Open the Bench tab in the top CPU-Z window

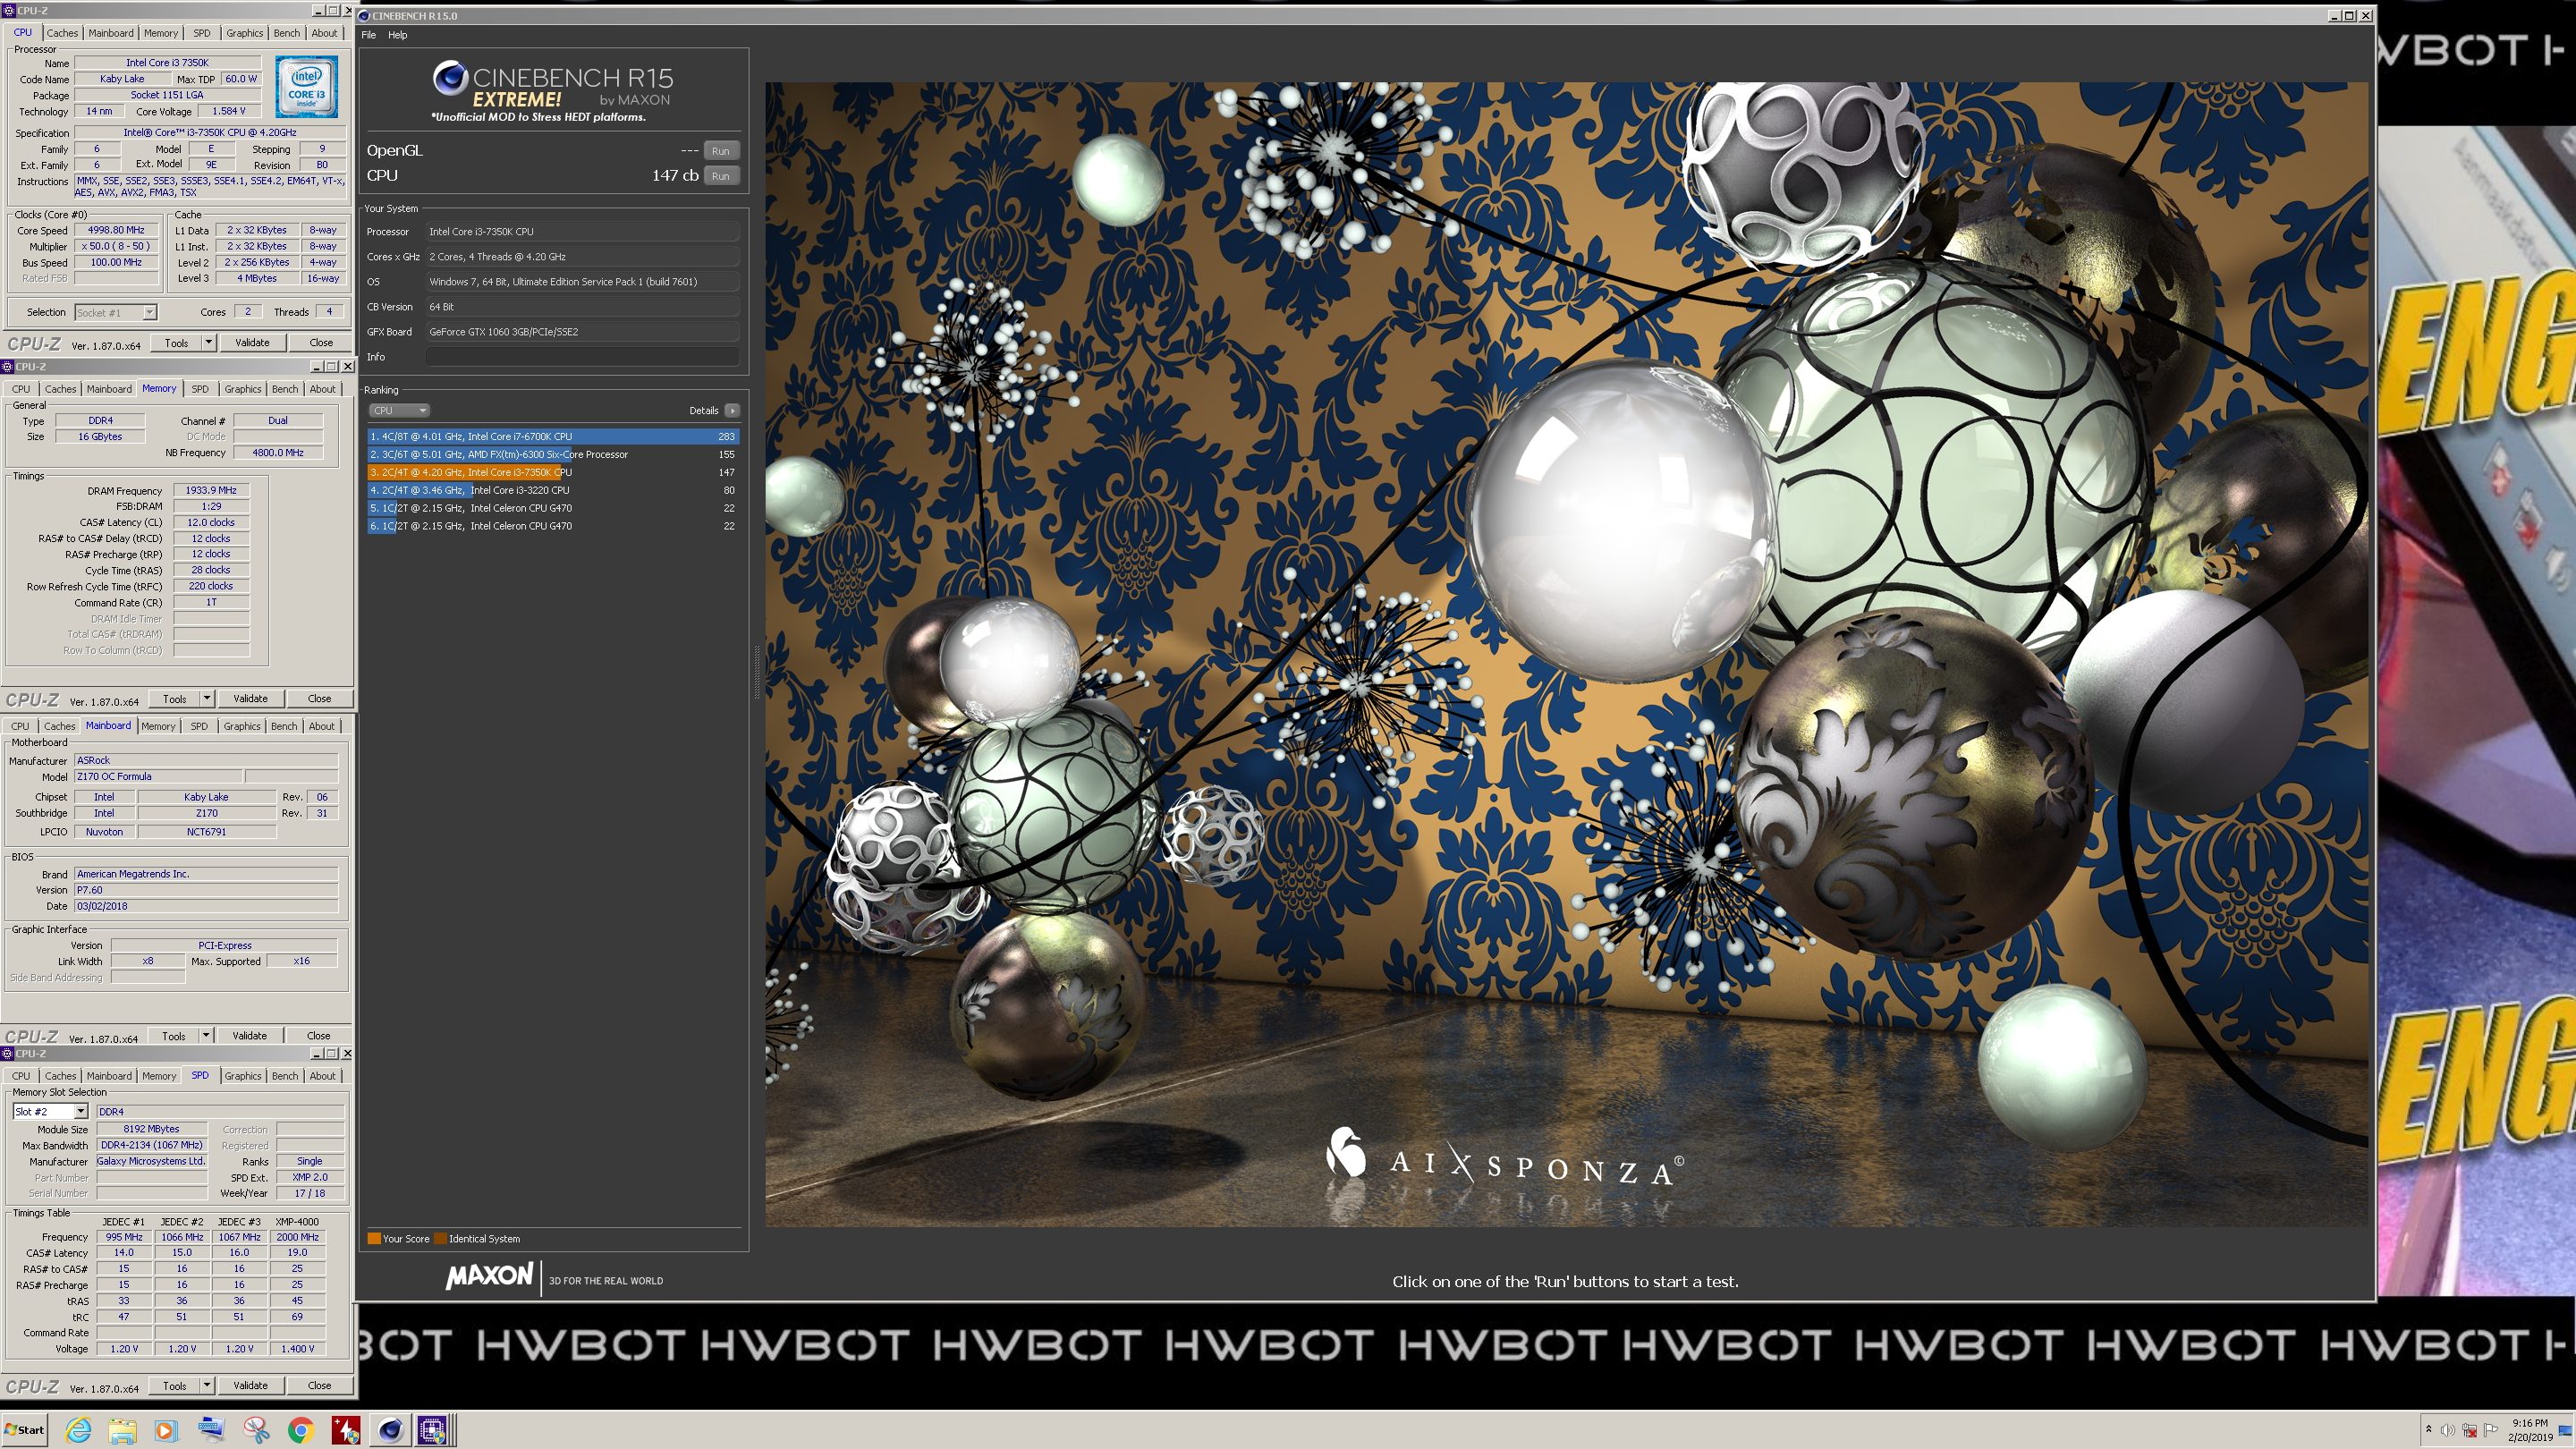point(287,33)
